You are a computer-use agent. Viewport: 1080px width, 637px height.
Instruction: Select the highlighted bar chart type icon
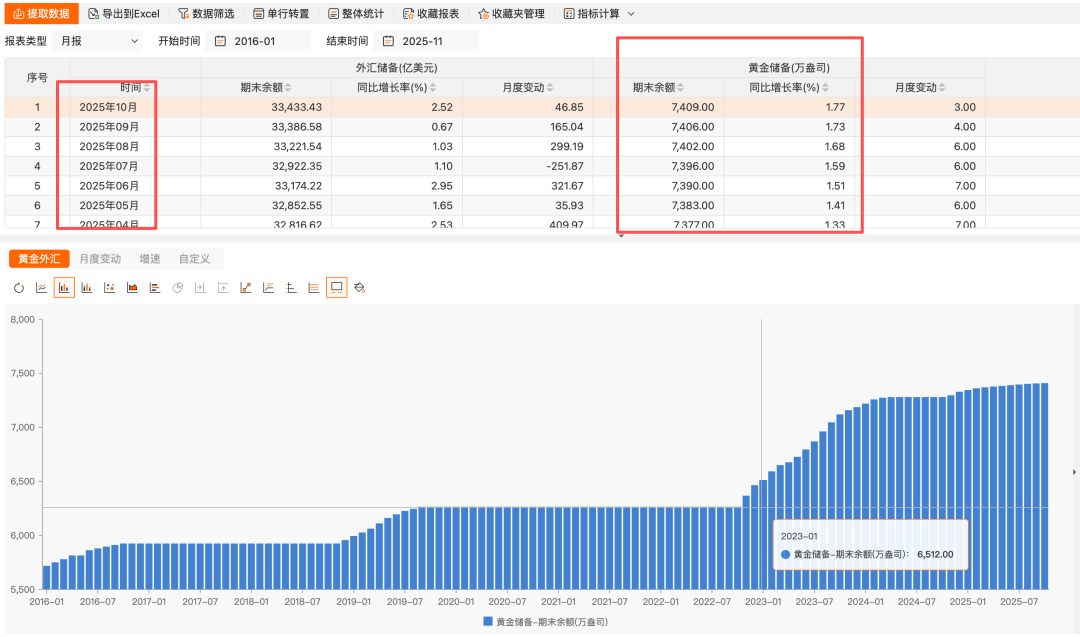64,288
